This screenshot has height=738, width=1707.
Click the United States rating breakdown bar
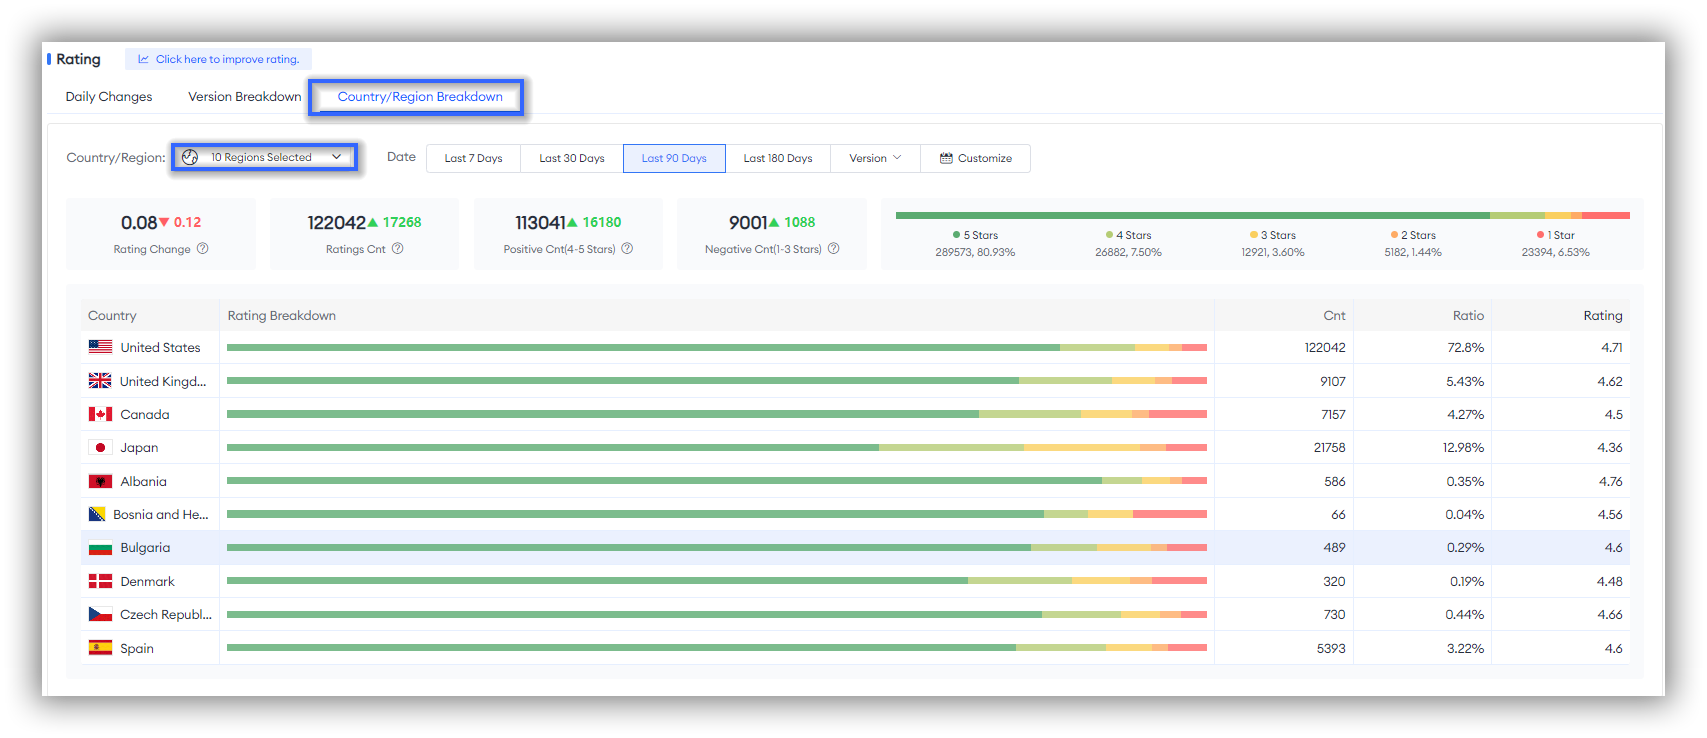coord(717,347)
